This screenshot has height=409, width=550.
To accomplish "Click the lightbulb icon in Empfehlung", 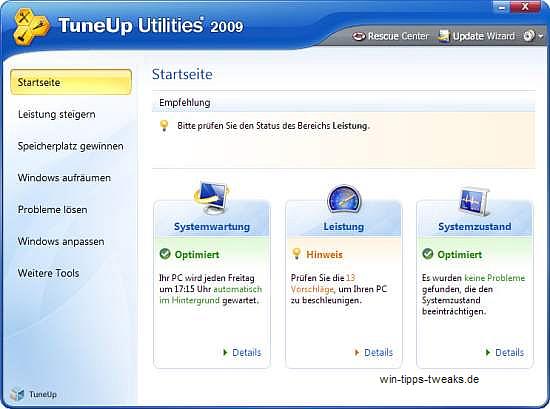I will tap(164, 126).
